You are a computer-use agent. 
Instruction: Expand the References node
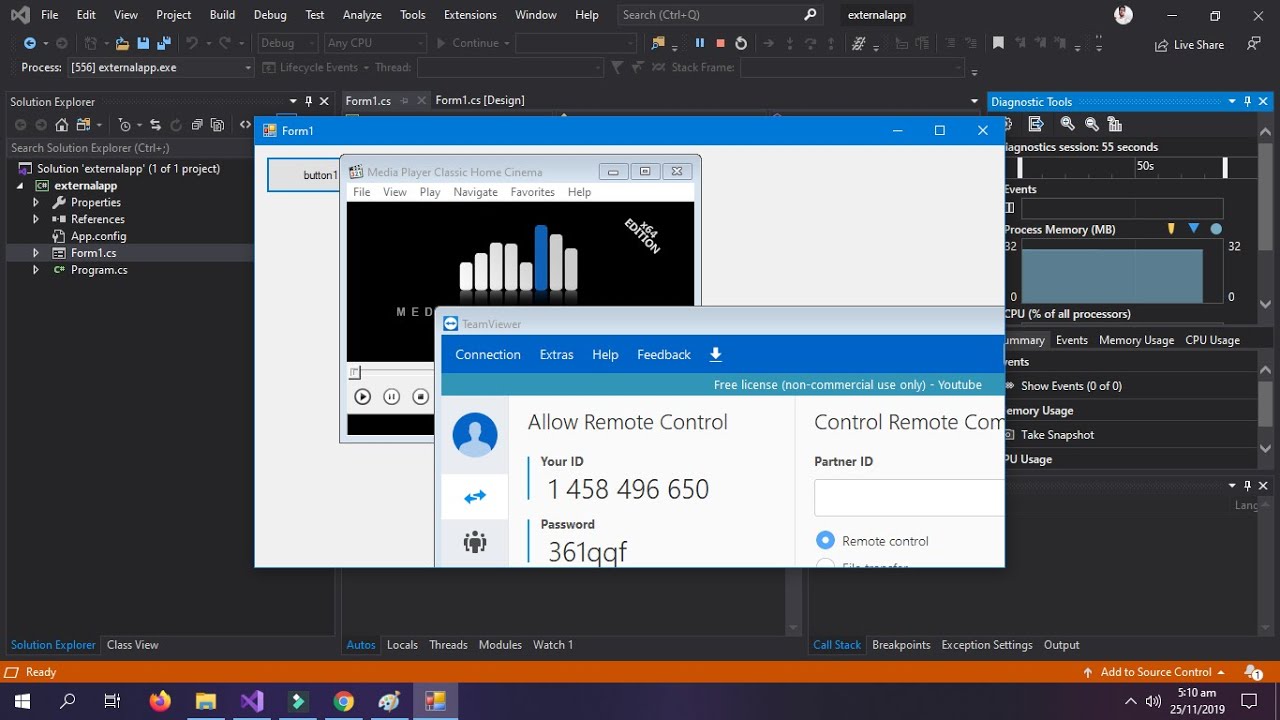coord(36,219)
